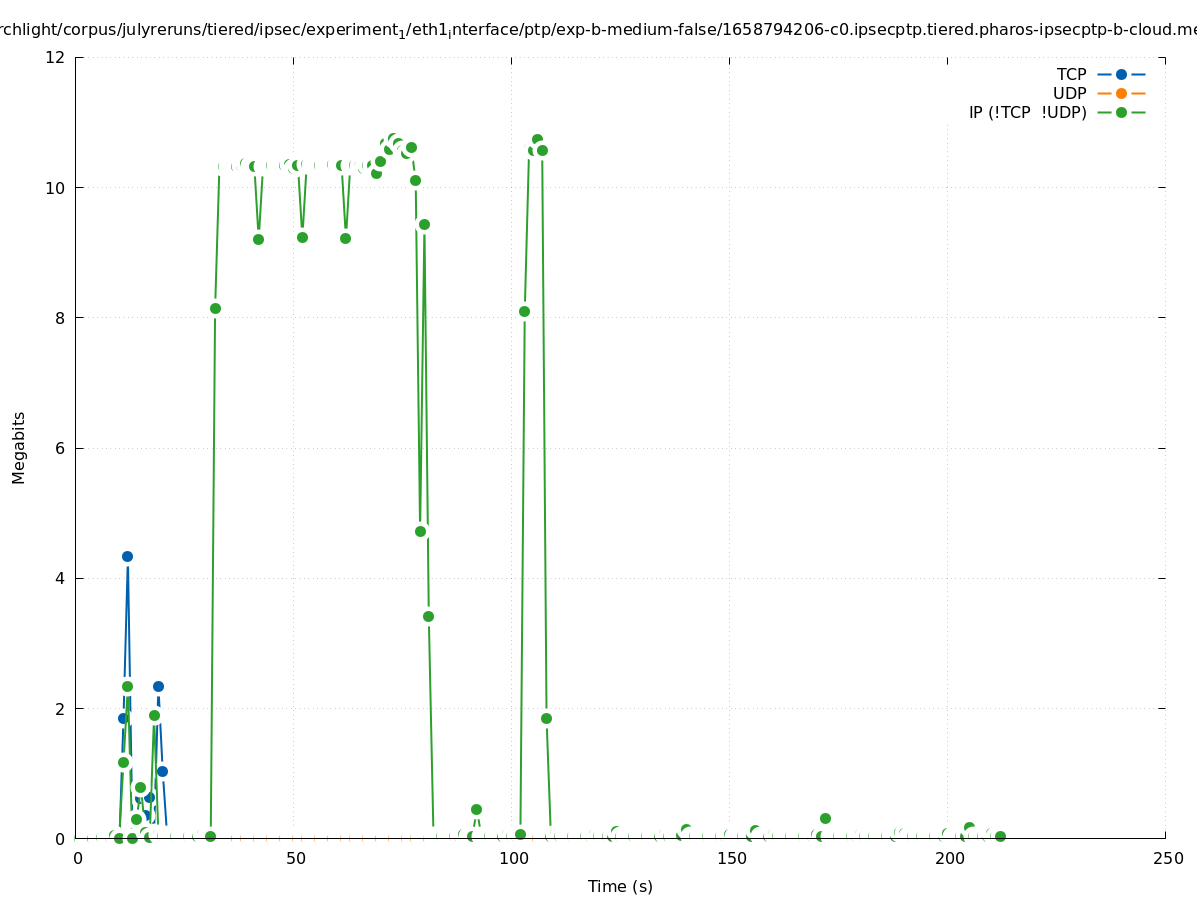This screenshot has width=1197, height=900.
Task: Click the blue TCP legend marker
Action: (x=1121, y=74)
